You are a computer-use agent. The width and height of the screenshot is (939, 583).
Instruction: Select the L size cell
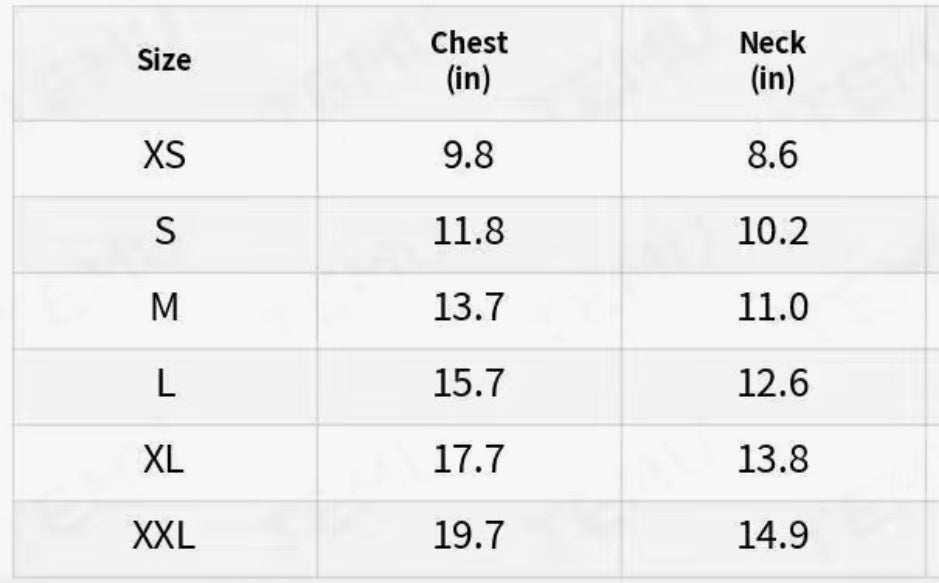click(164, 384)
